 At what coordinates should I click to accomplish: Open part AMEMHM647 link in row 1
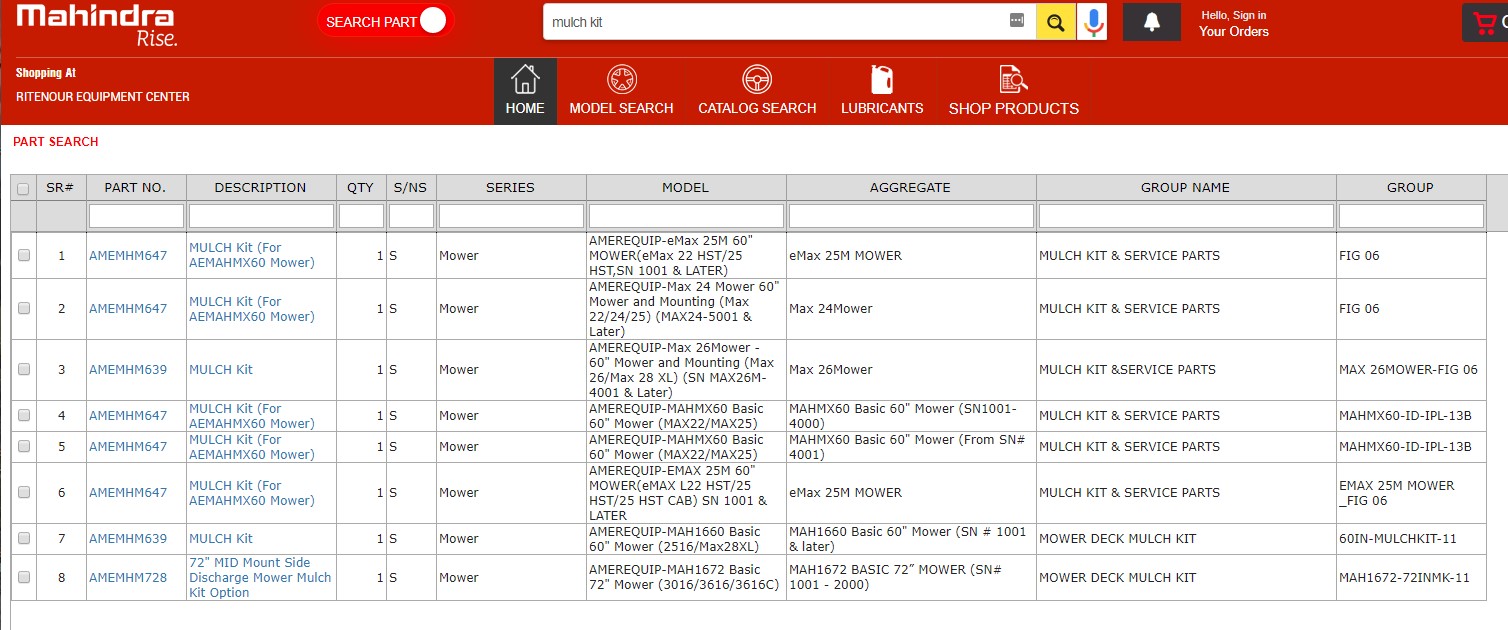(x=128, y=256)
